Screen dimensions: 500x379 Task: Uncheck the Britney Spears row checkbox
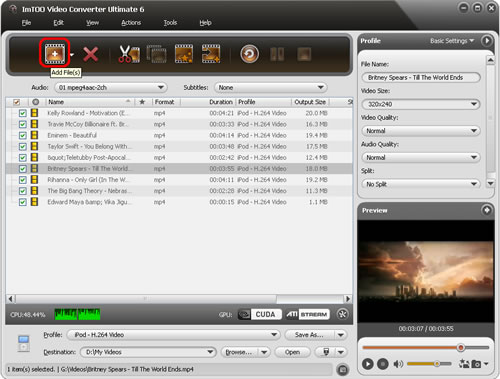tap(22, 169)
